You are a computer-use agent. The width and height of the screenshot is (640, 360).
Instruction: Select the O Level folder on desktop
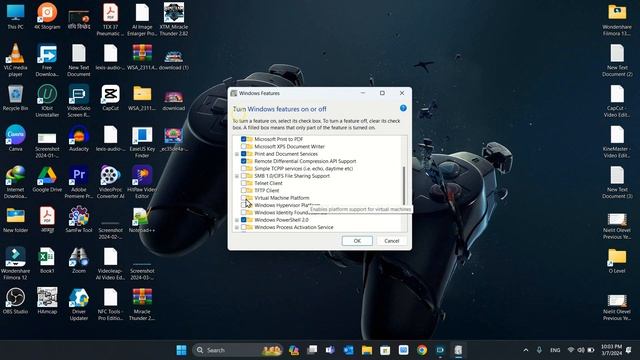pyautogui.click(x=617, y=260)
